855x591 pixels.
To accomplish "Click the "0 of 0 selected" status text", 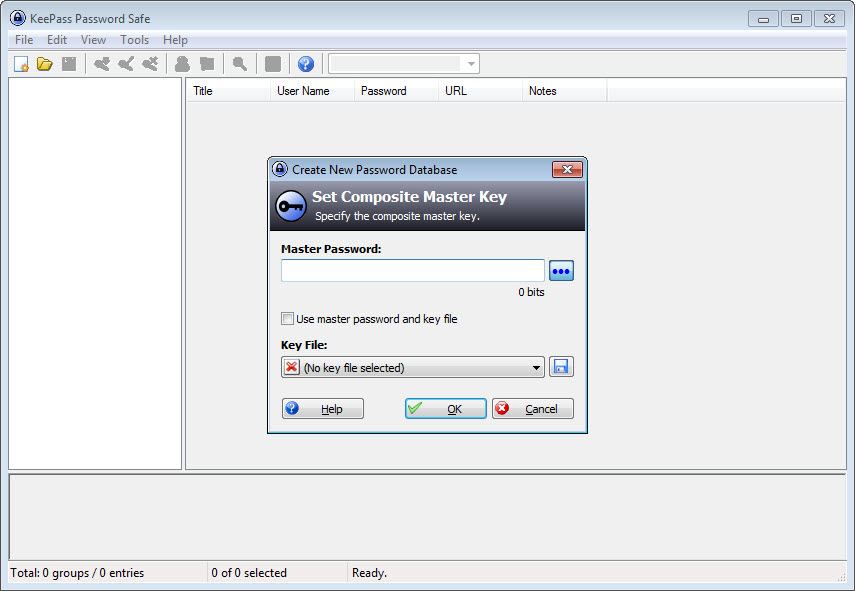I will [x=249, y=573].
